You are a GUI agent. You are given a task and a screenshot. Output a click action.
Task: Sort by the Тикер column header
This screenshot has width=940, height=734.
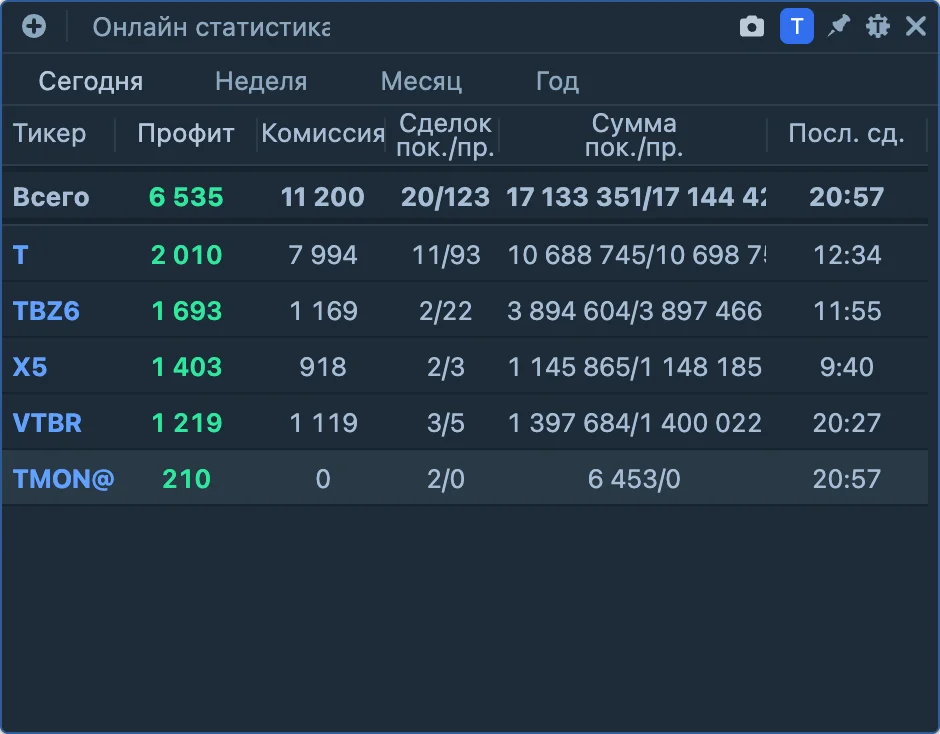(49, 134)
